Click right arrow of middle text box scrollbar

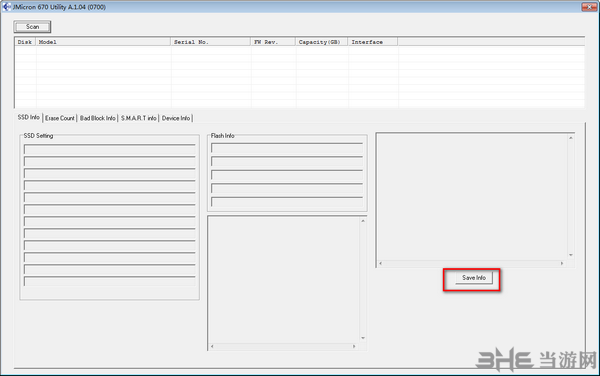tap(354, 347)
